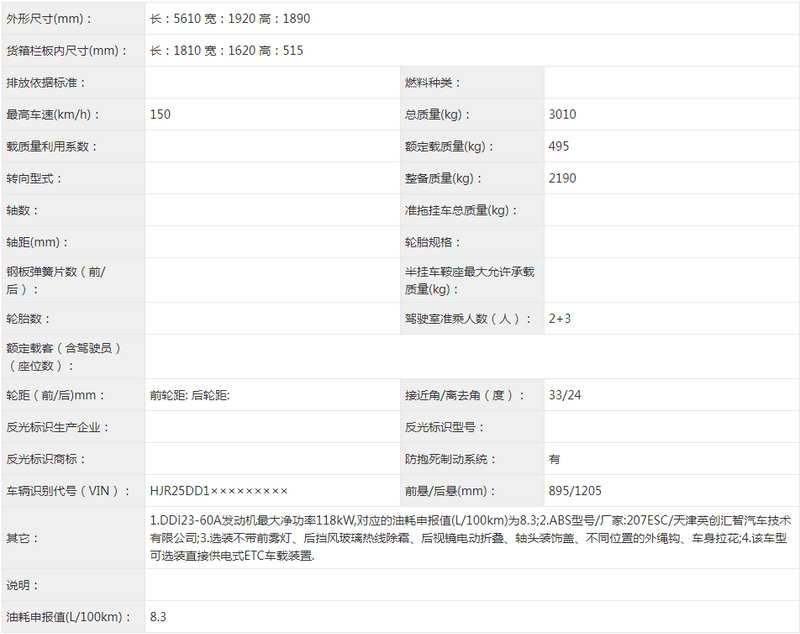Click the fuel consumption value 8.3
Screen dimensions: 800x634
(x=155, y=617)
